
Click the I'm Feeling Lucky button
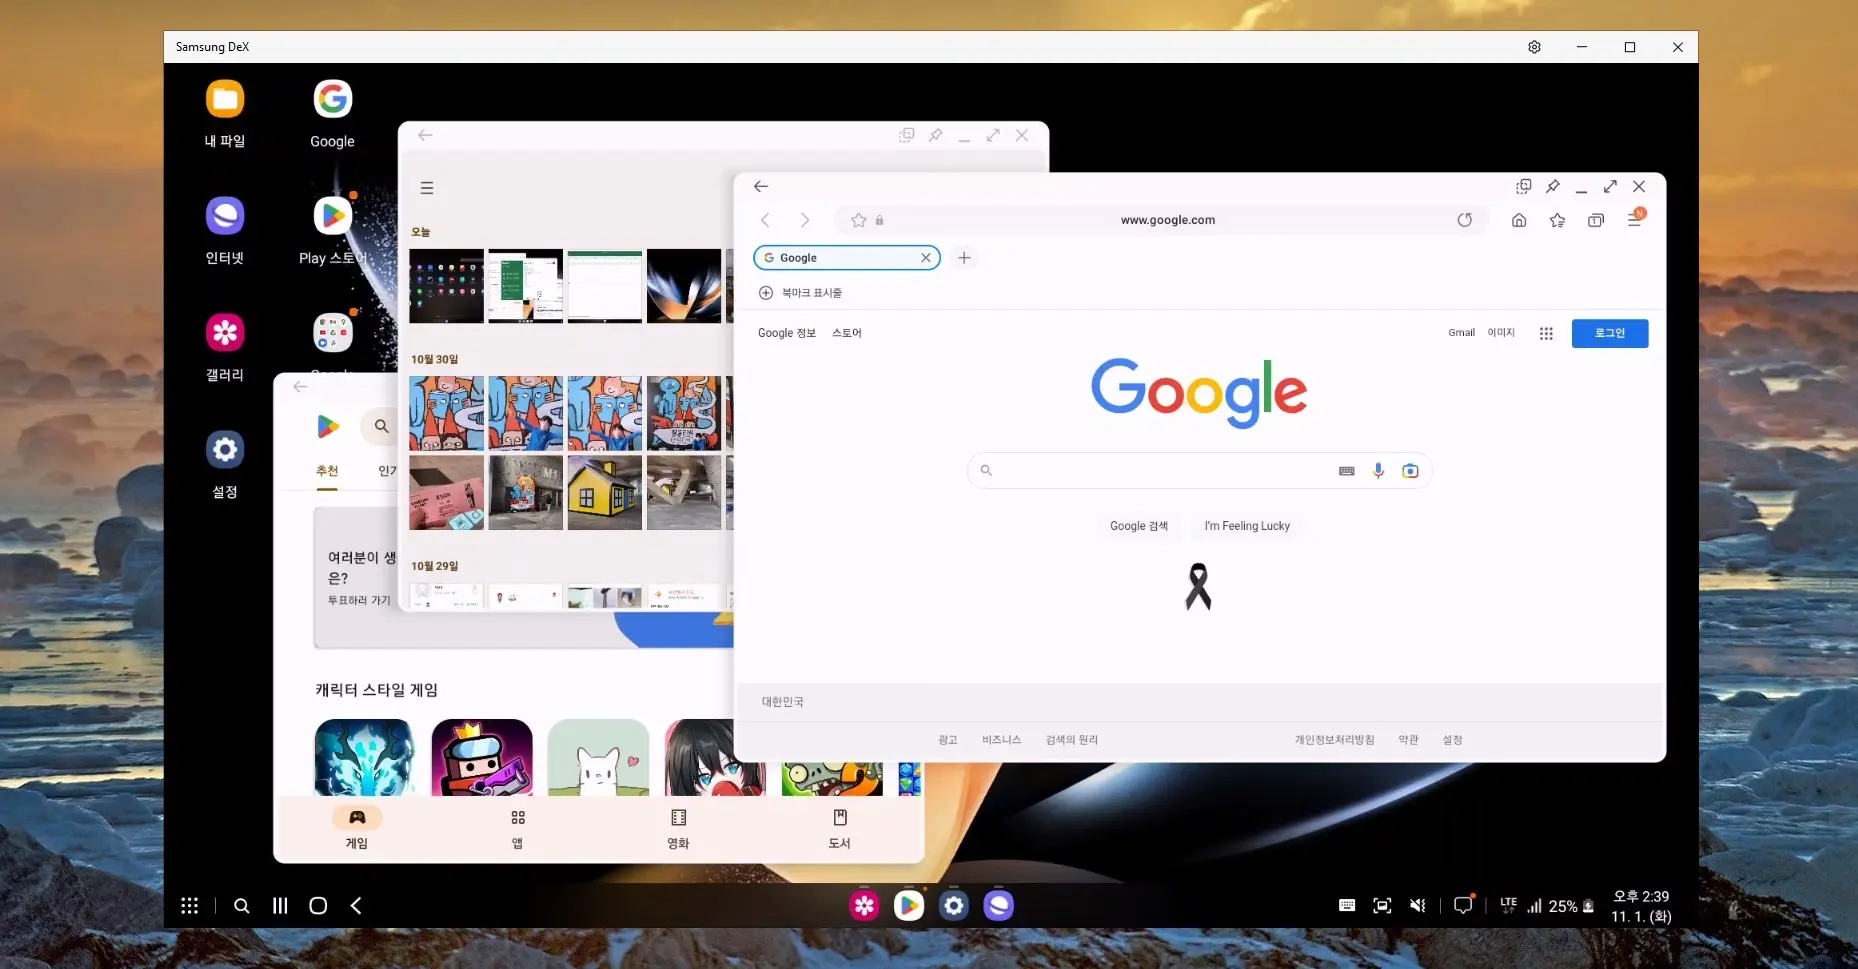1247,526
